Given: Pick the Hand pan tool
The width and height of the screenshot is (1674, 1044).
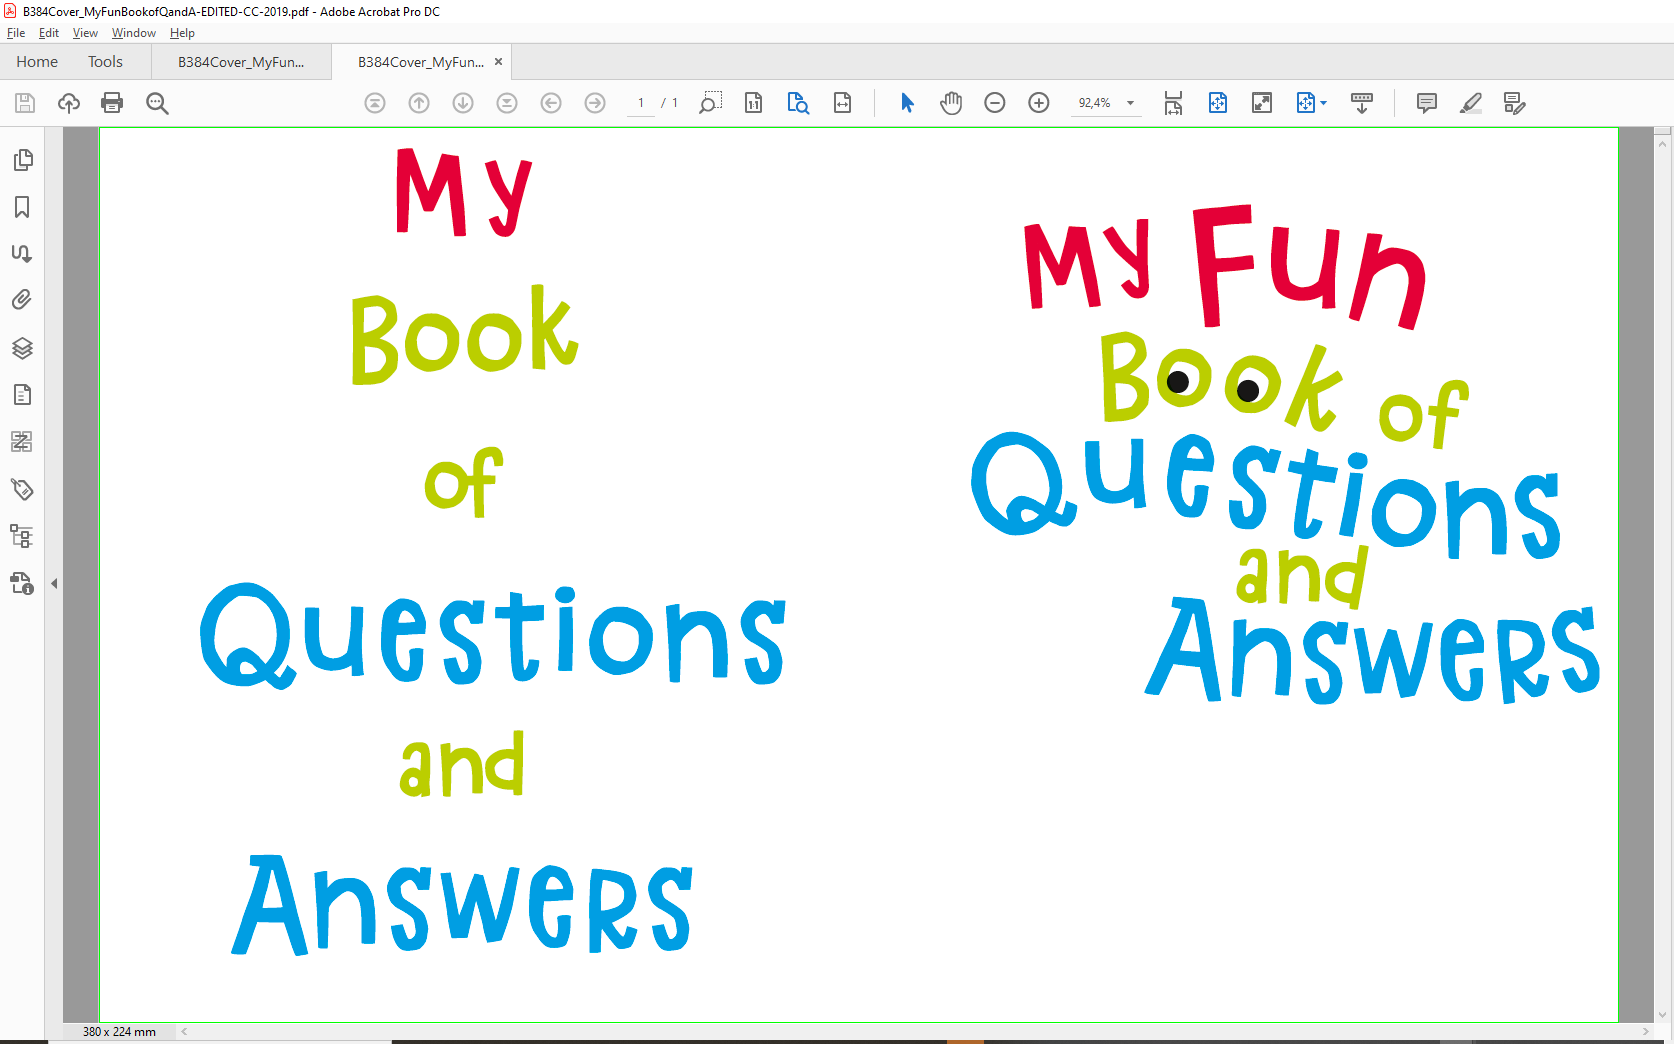Looking at the screenshot, I should click(951, 103).
